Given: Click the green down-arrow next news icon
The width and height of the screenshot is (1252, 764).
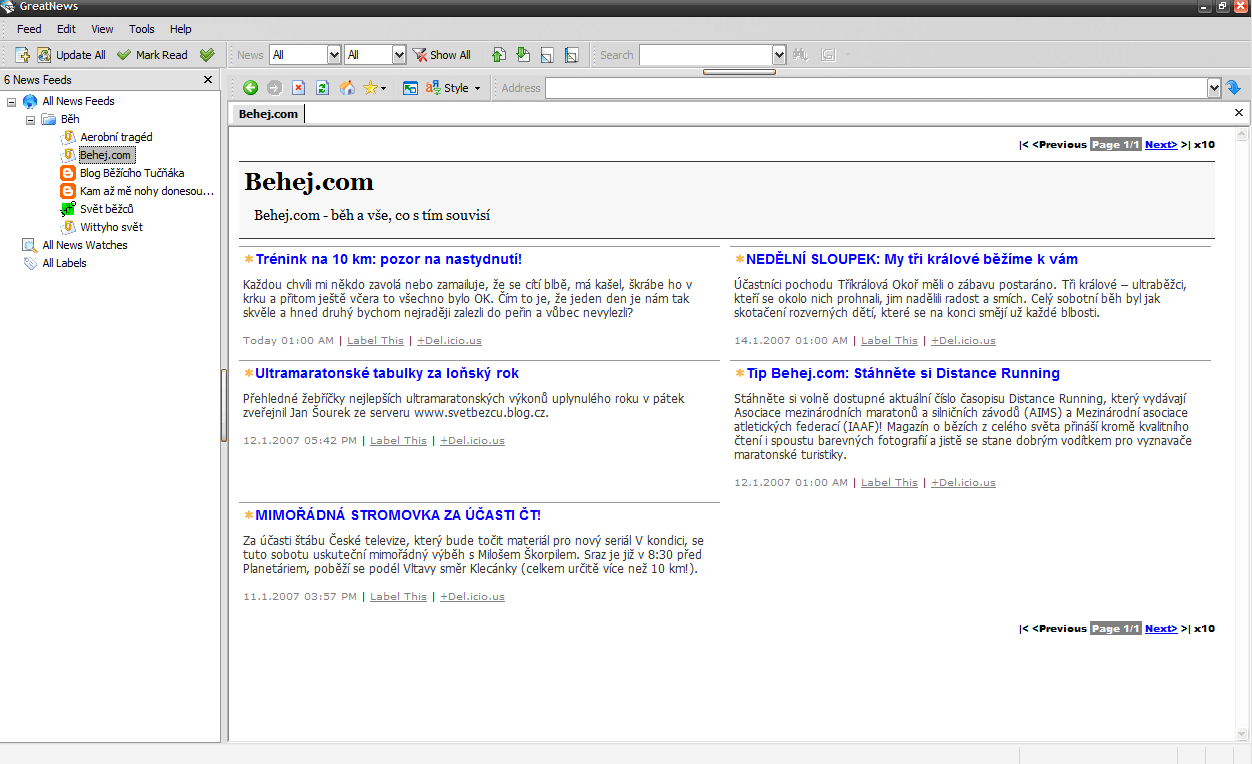Looking at the screenshot, I should tap(523, 55).
